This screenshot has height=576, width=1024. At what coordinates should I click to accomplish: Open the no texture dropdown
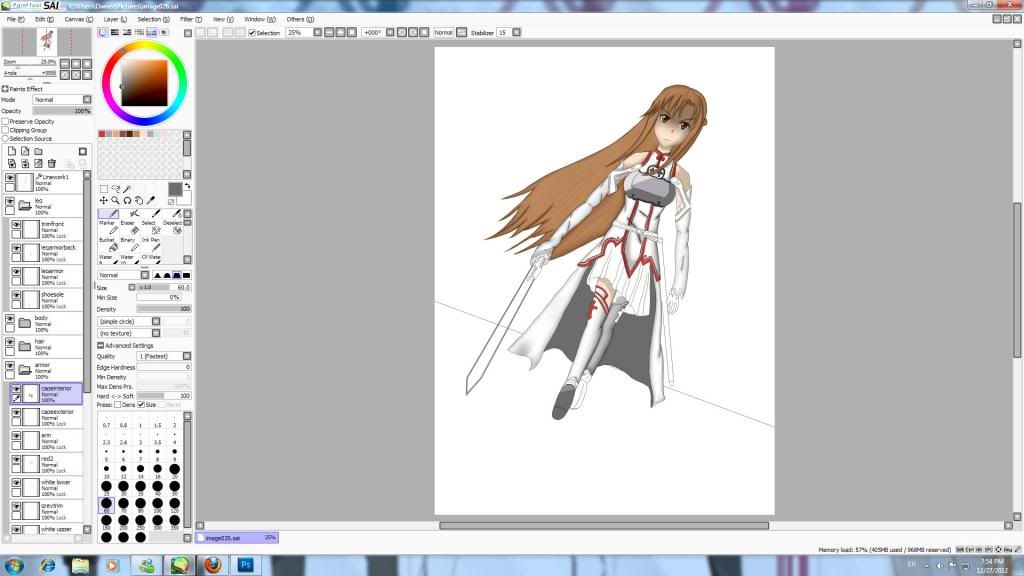point(129,333)
